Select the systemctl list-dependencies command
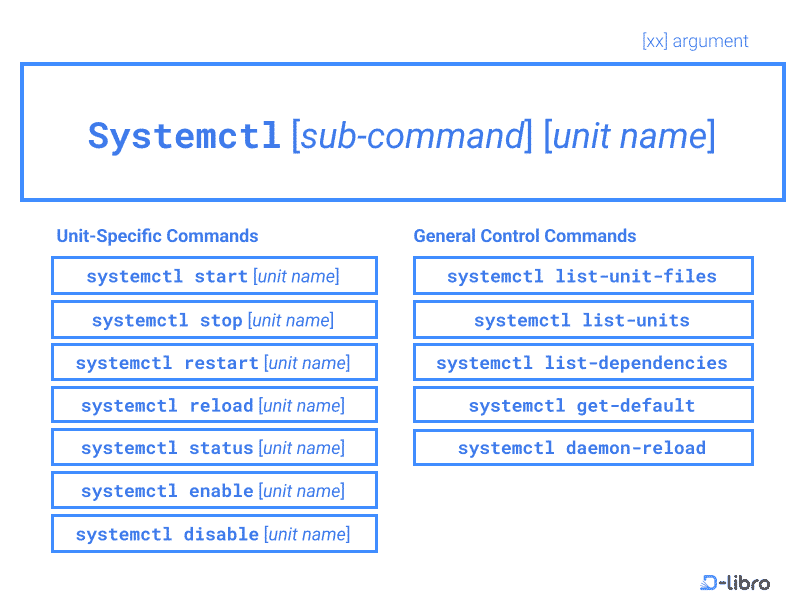Viewport: 800px width, 600px height. tap(583, 362)
